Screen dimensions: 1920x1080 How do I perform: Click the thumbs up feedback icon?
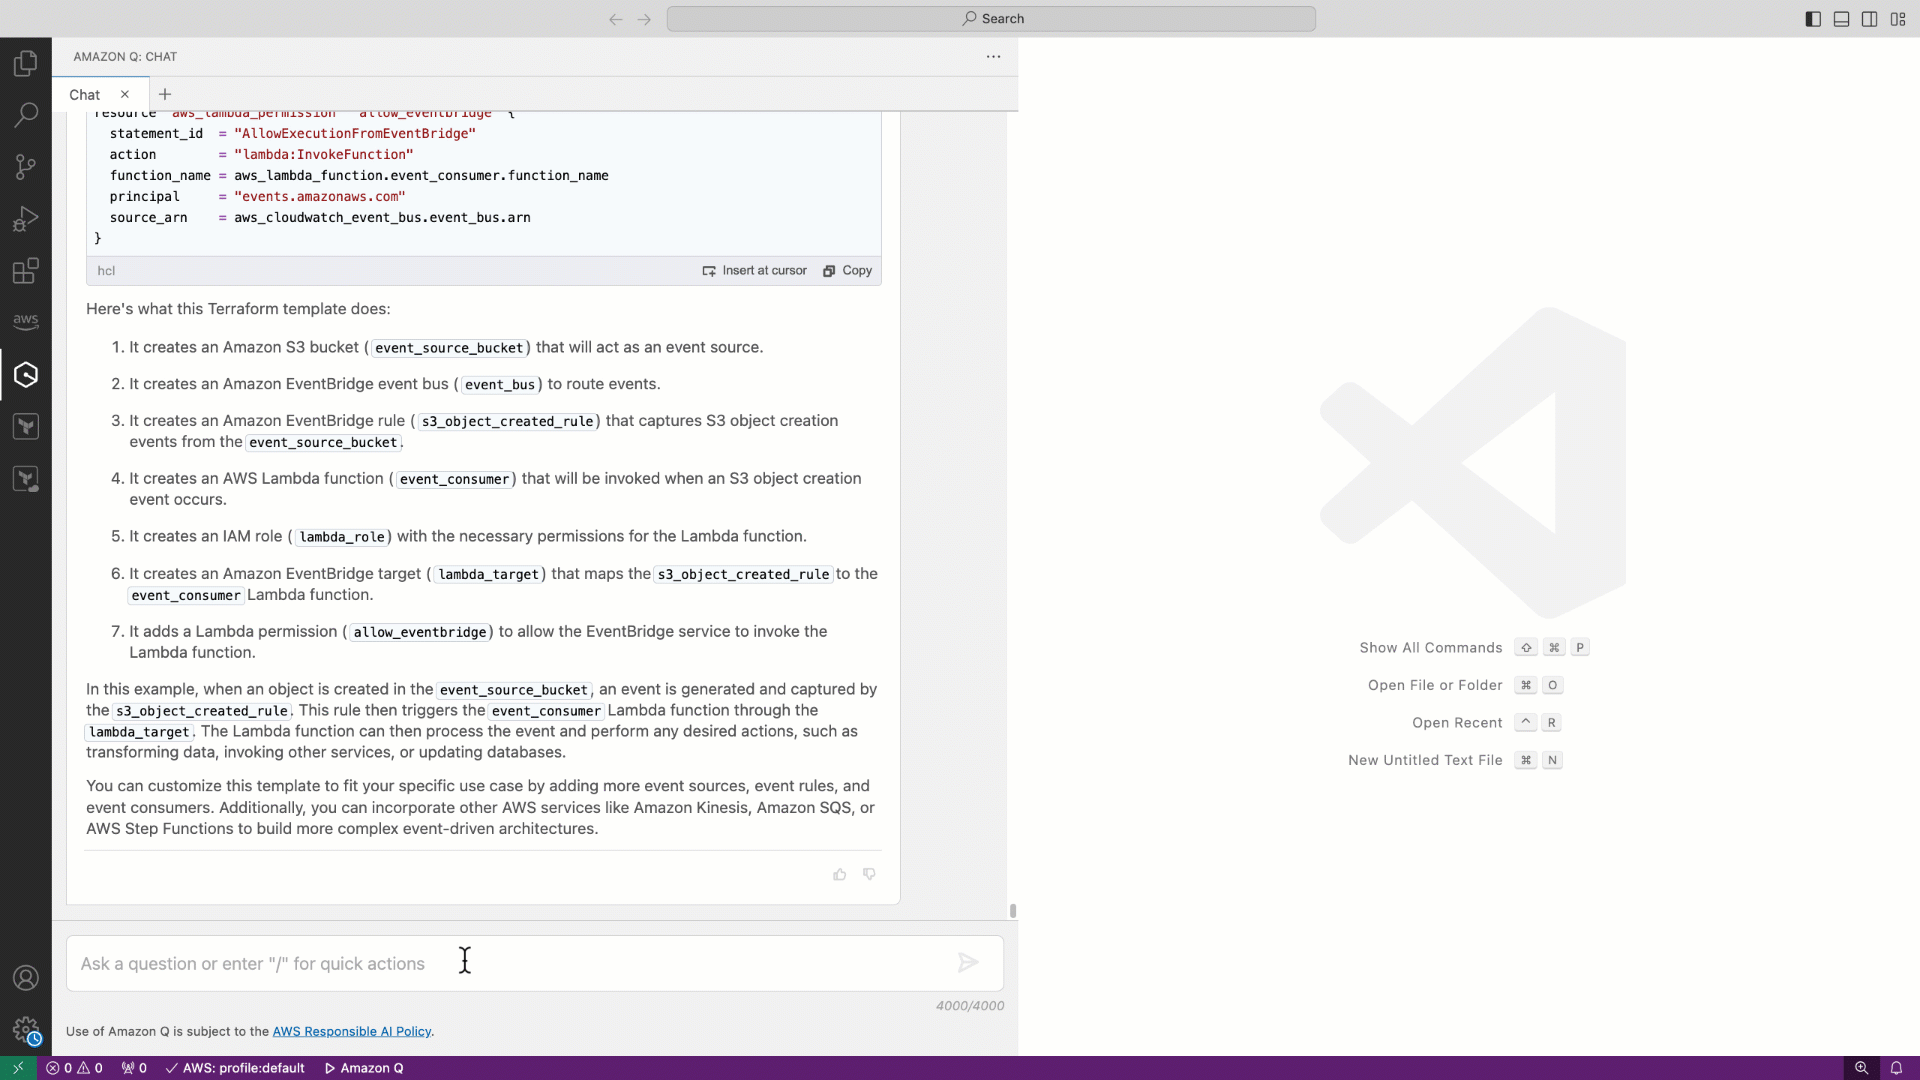pyautogui.click(x=840, y=875)
